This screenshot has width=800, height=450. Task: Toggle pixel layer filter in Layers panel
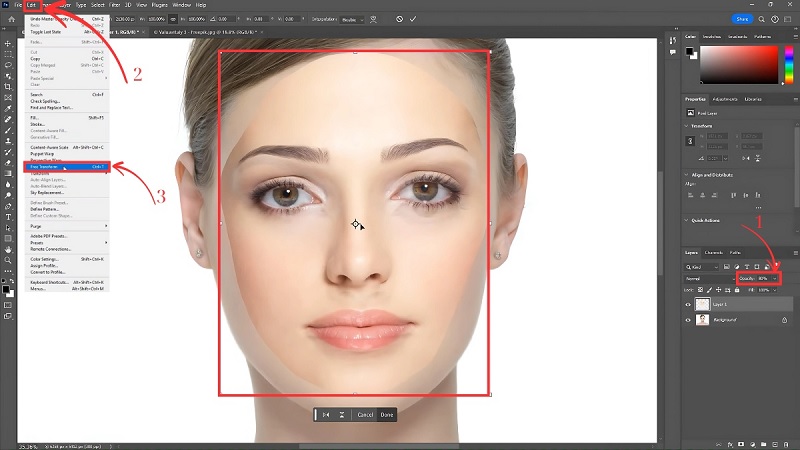(x=727, y=267)
